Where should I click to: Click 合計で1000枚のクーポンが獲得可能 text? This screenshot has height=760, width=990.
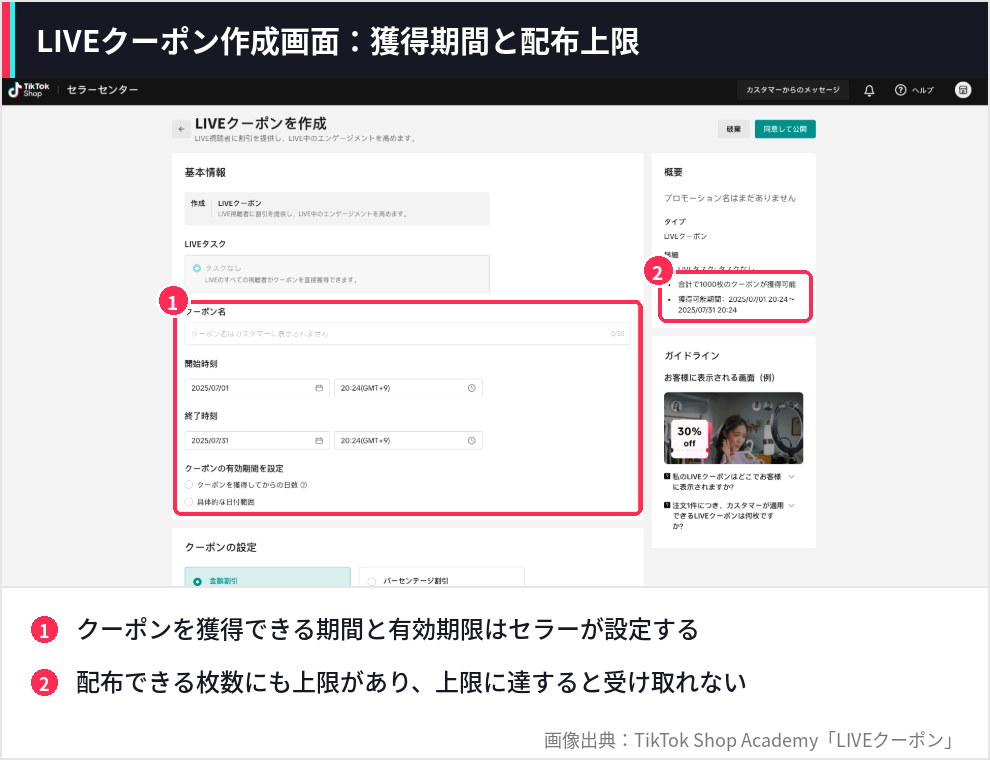coord(736,284)
